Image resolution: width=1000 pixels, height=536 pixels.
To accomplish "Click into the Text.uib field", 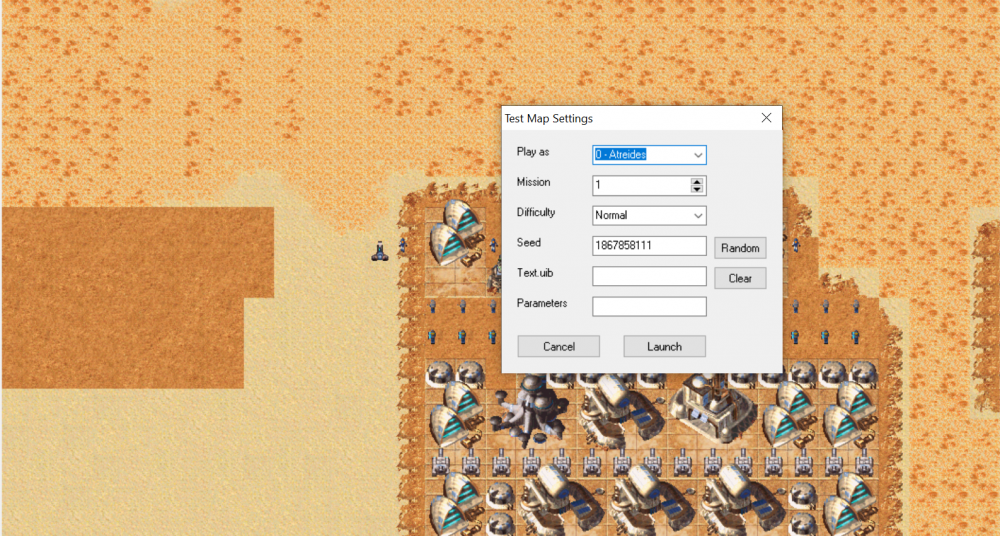I will (649, 276).
